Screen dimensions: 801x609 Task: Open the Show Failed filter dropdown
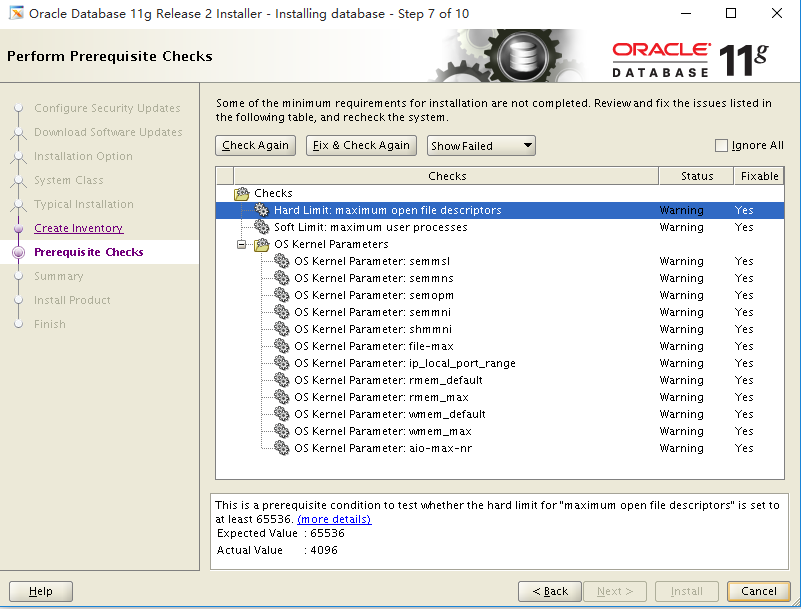click(481, 146)
